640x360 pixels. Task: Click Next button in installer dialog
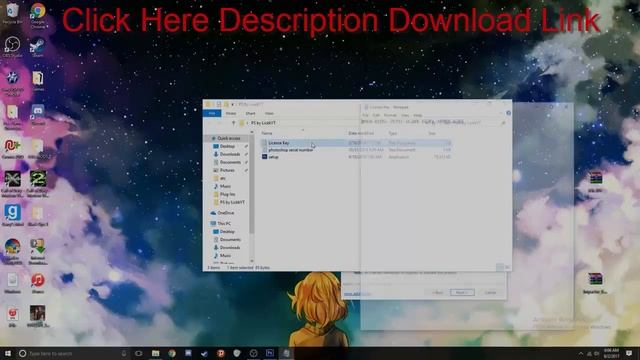[x=462, y=292]
